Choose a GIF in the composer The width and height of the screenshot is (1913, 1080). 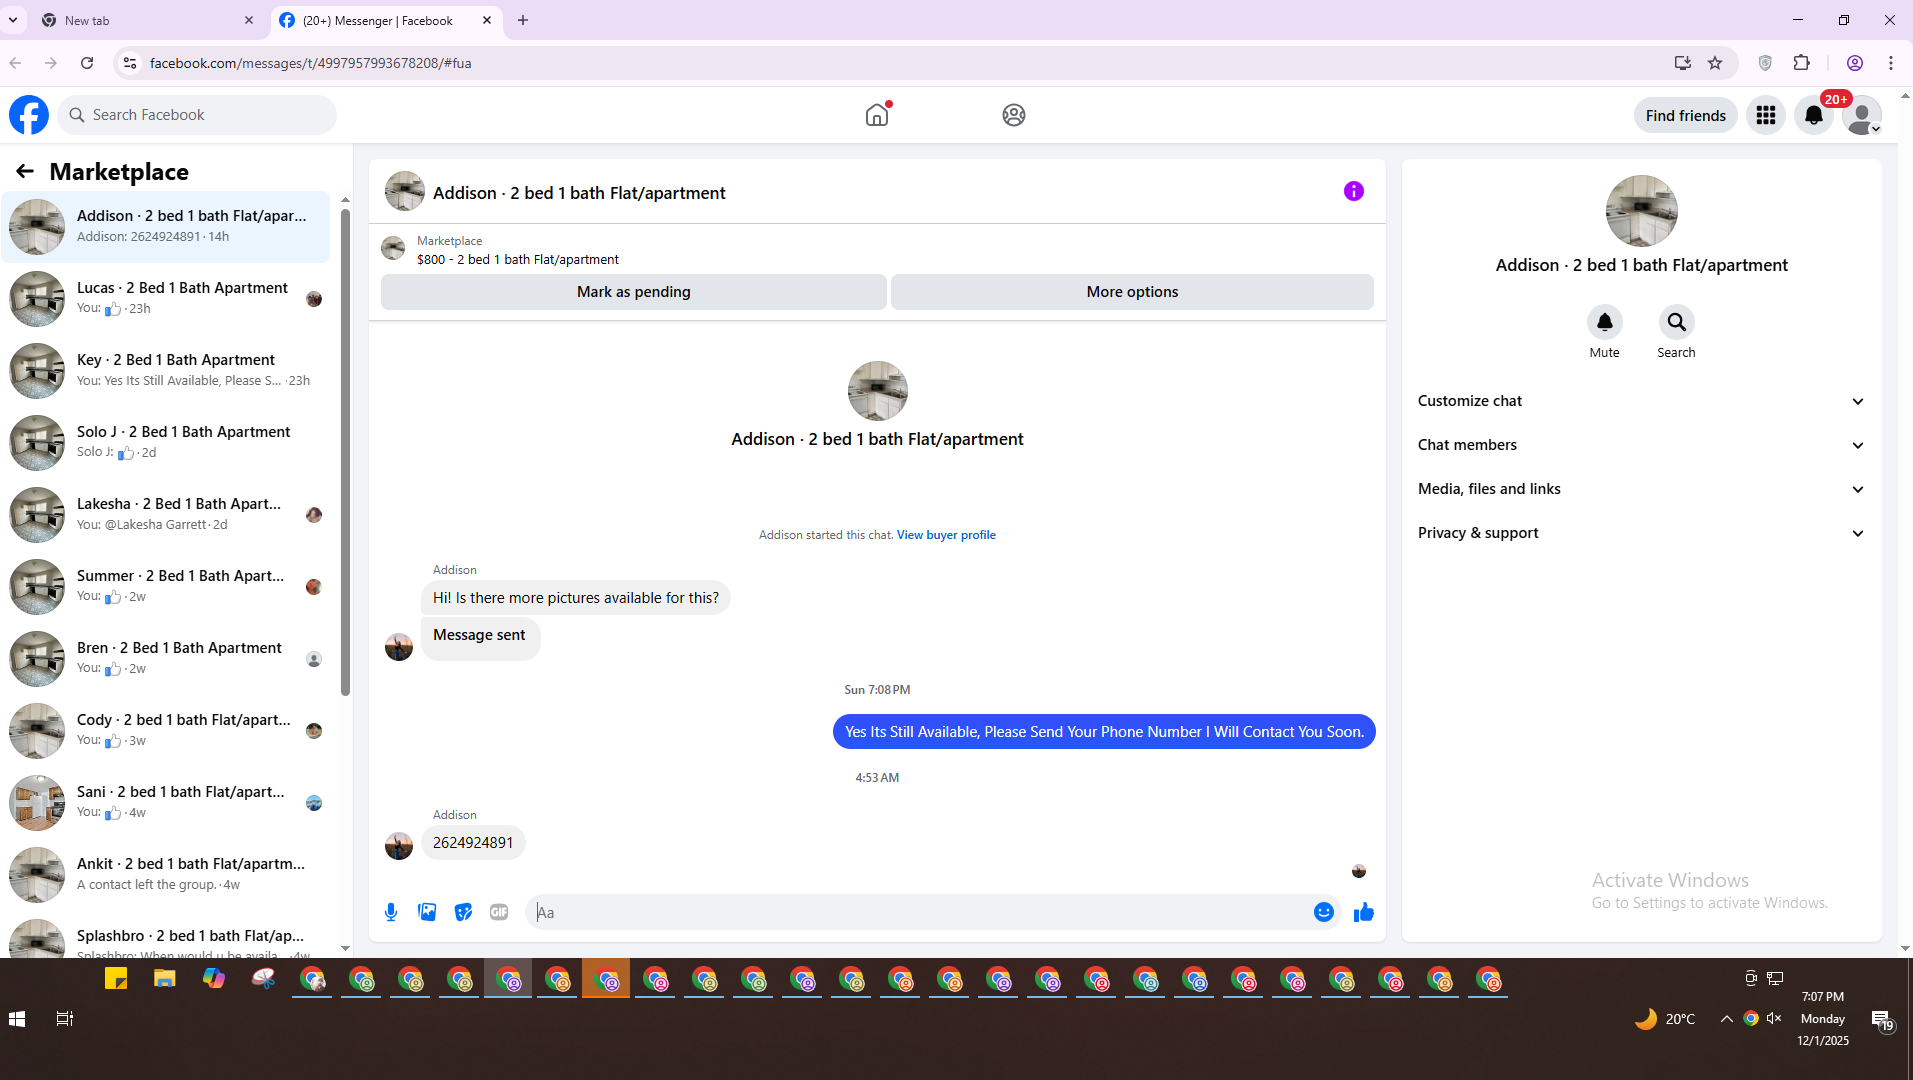[x=499, y=912]
